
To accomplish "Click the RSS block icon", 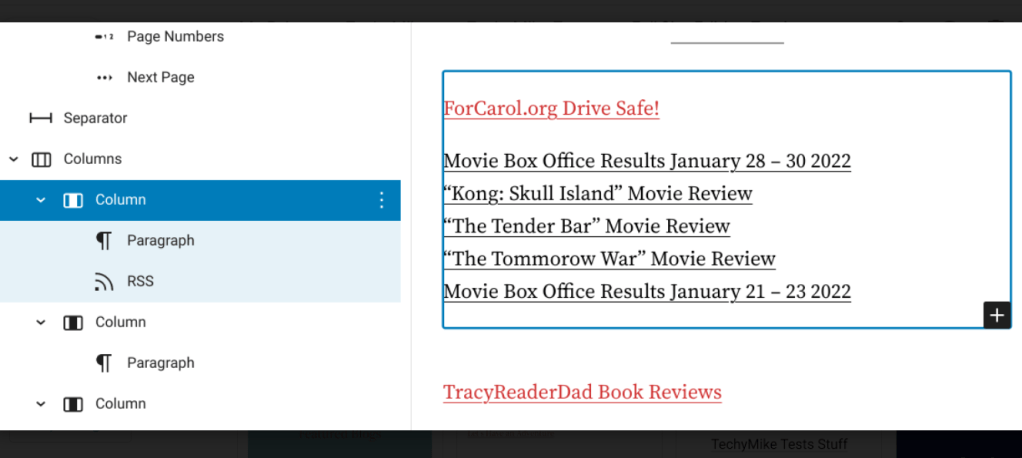I will (x=104, y=282).
